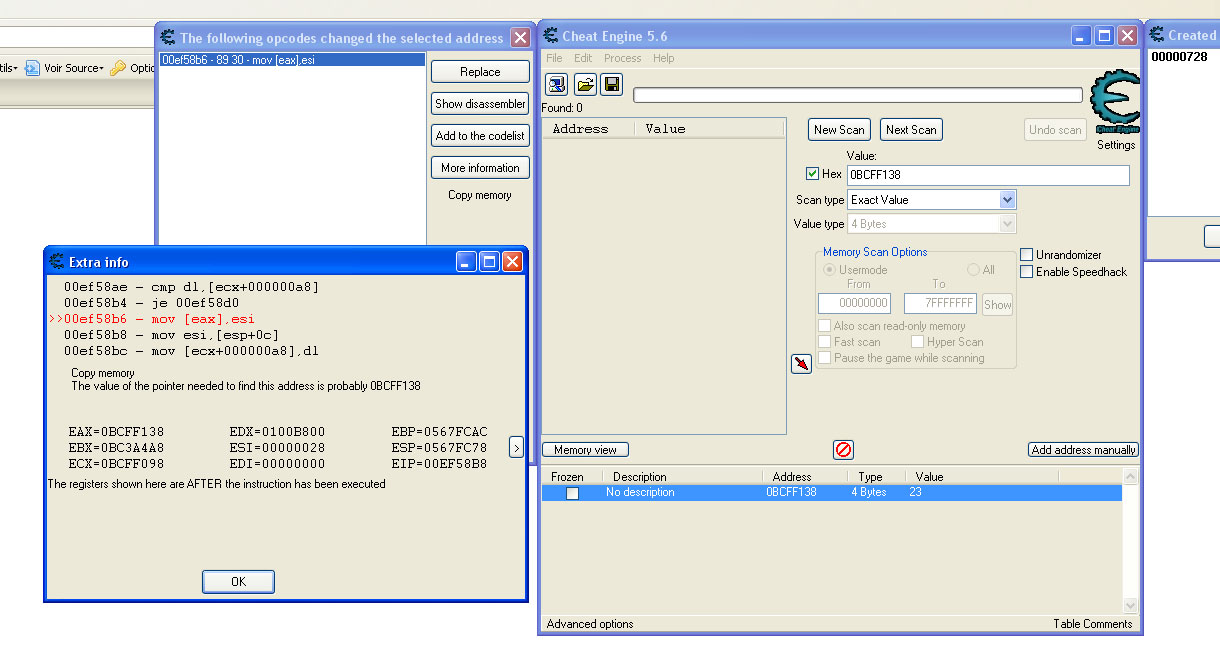Click OK in Extra info window
This screenshot has width=1220, height=655.
tap(238, 581)
